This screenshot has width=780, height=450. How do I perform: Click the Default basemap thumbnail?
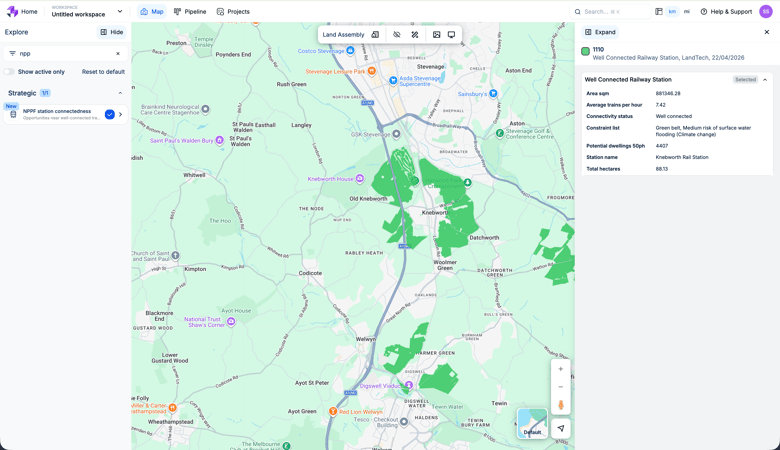[x=532, y=423]
